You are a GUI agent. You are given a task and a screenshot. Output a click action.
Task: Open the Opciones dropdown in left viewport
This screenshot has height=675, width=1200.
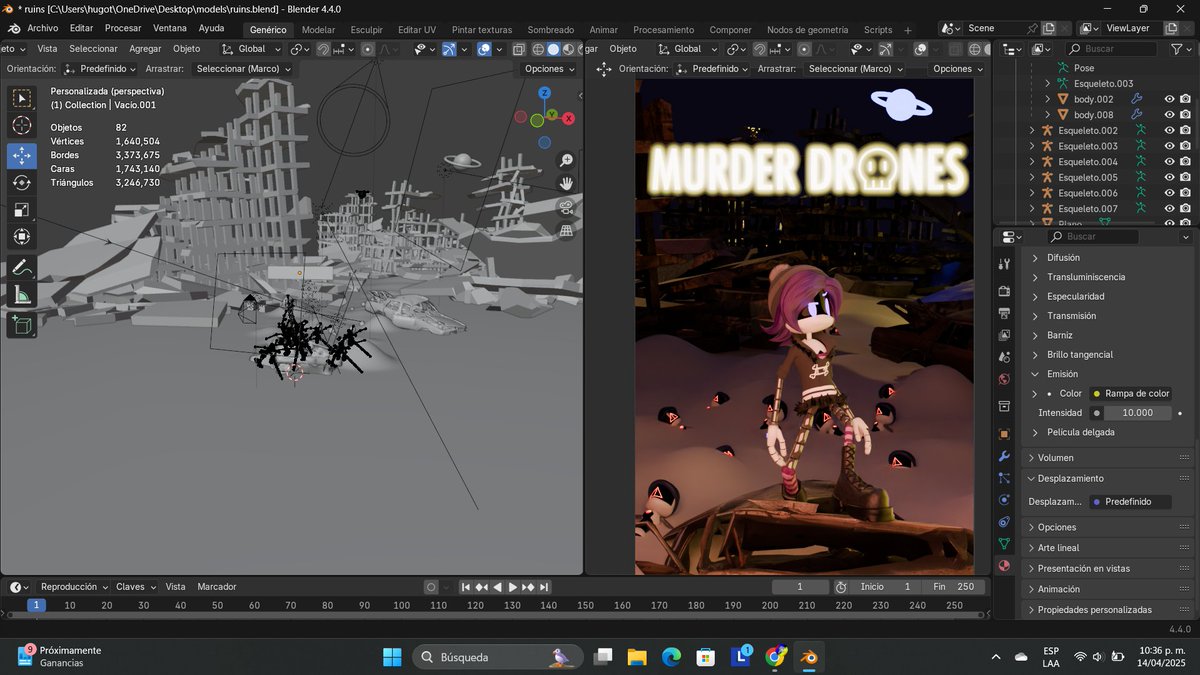point(551,69)
